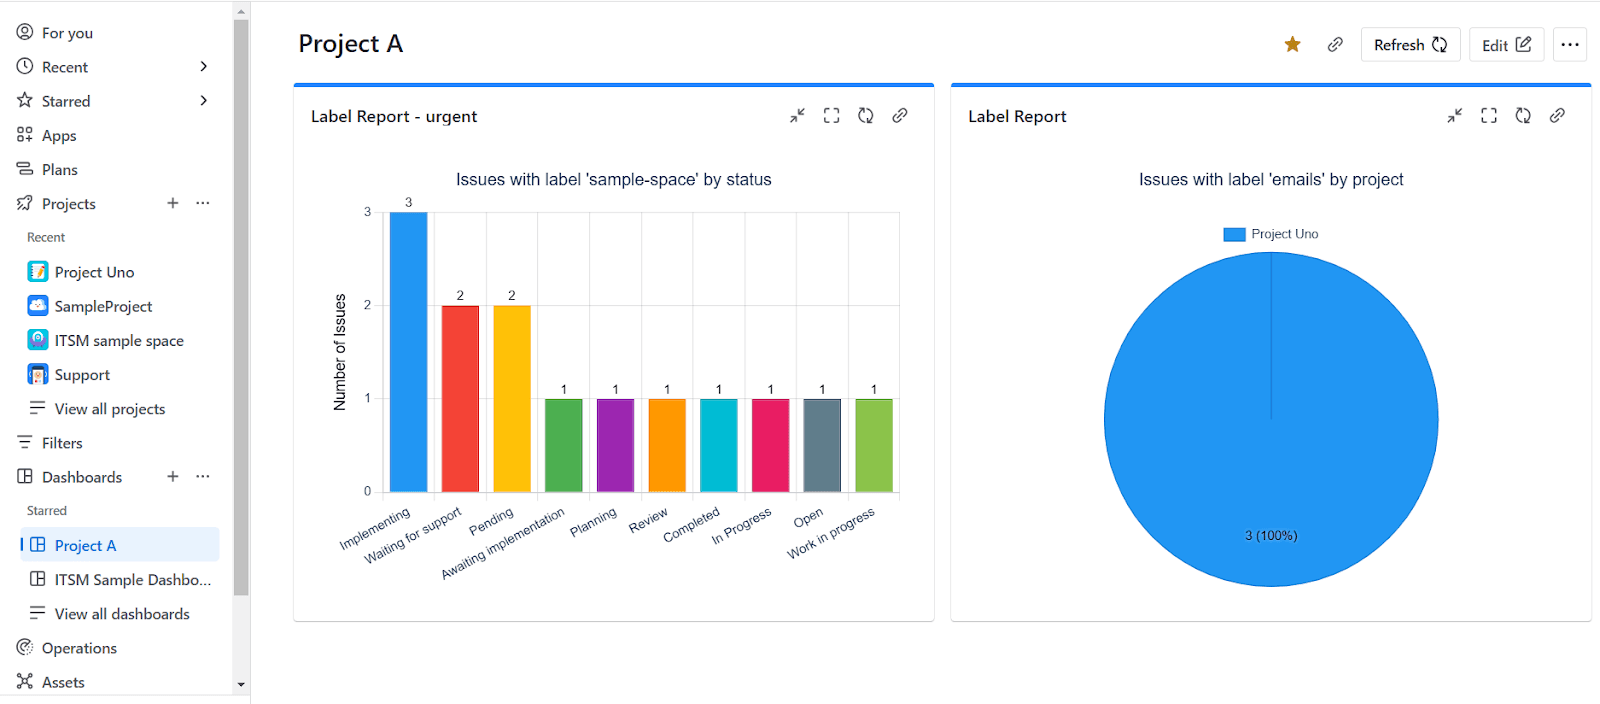Minimize the emails Label Report gadget
Image resolution: width=1600 pixels, height=704 pixels.
pyautogui.click(x=1454, y=116)
